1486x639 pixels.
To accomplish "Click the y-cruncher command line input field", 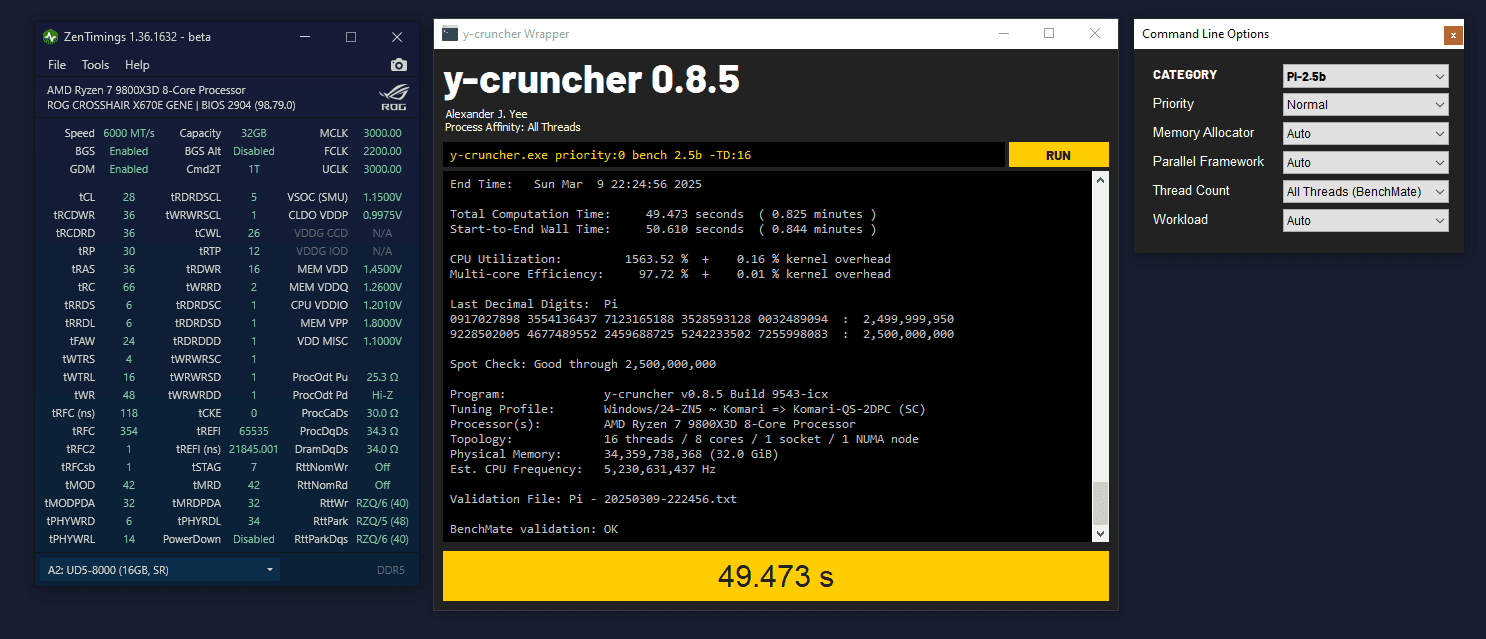I will click(724, 155).
